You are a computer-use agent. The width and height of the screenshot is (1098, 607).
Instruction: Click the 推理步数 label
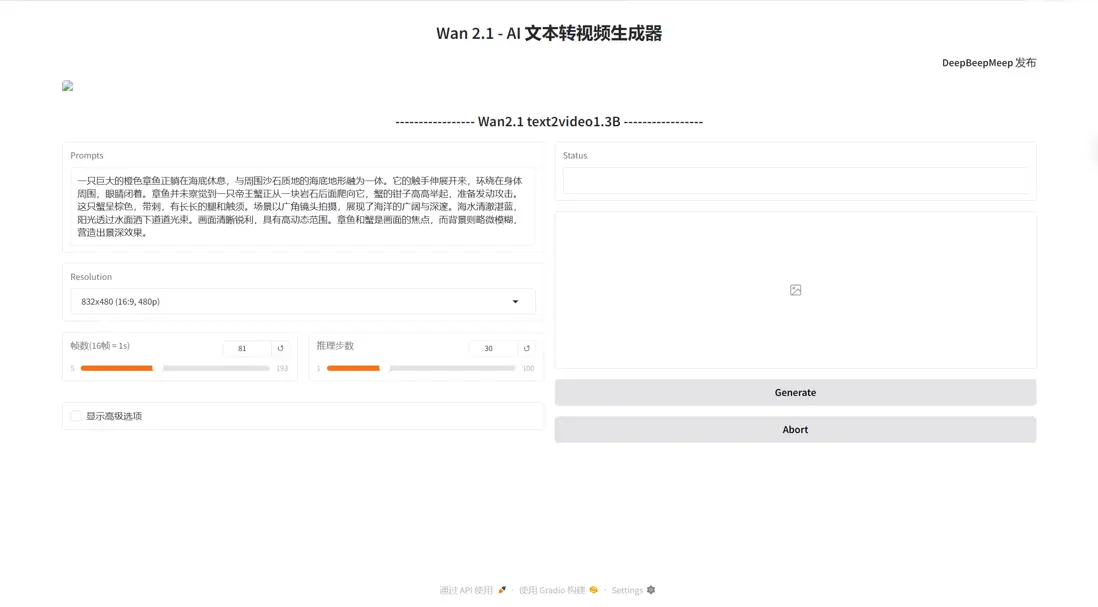point(335,345)
